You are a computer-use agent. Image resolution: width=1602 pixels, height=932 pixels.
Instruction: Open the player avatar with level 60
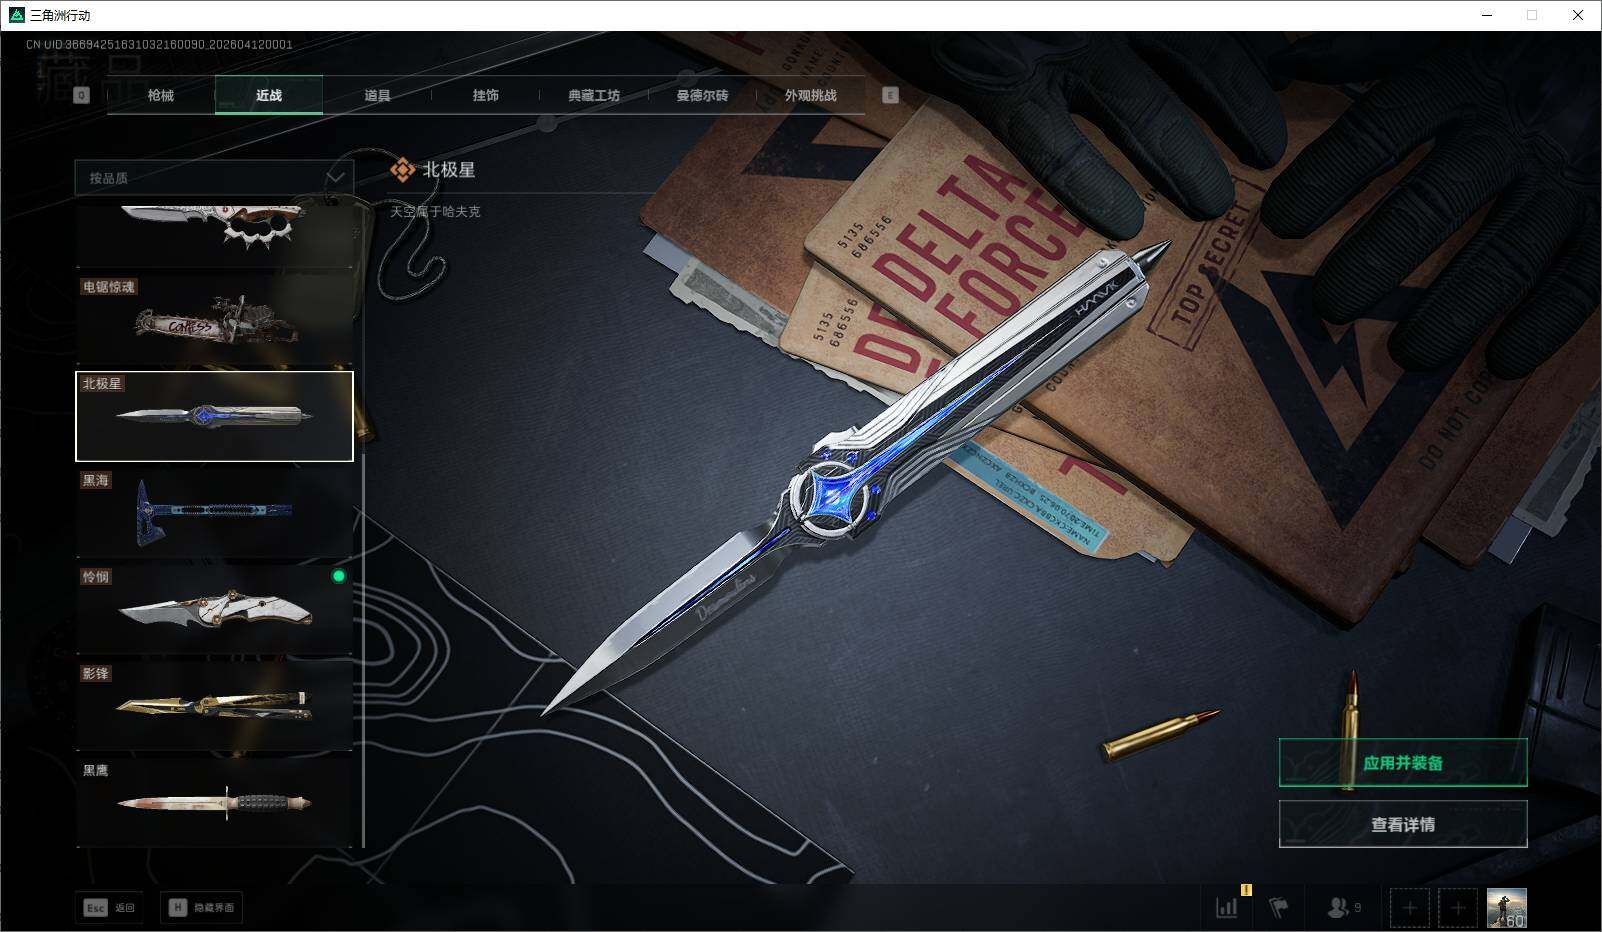click(1507, 908)
